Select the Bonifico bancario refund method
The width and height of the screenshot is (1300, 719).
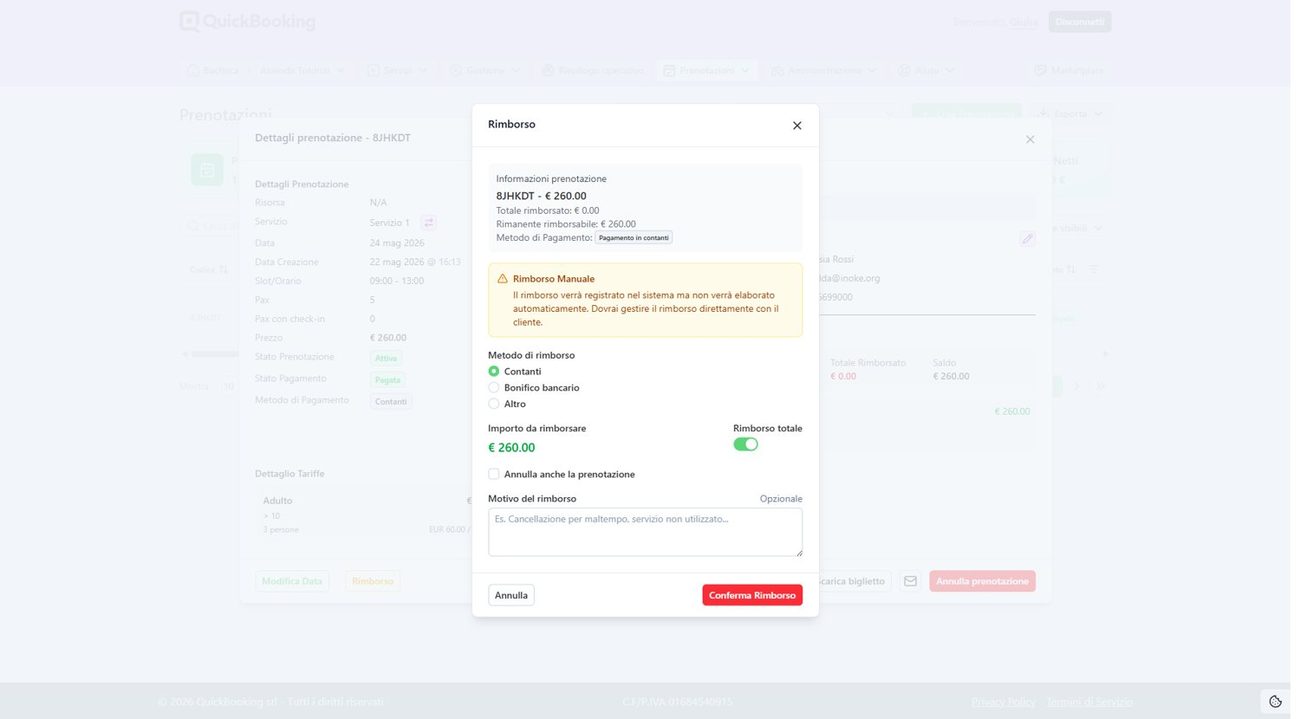pos(494,387)
